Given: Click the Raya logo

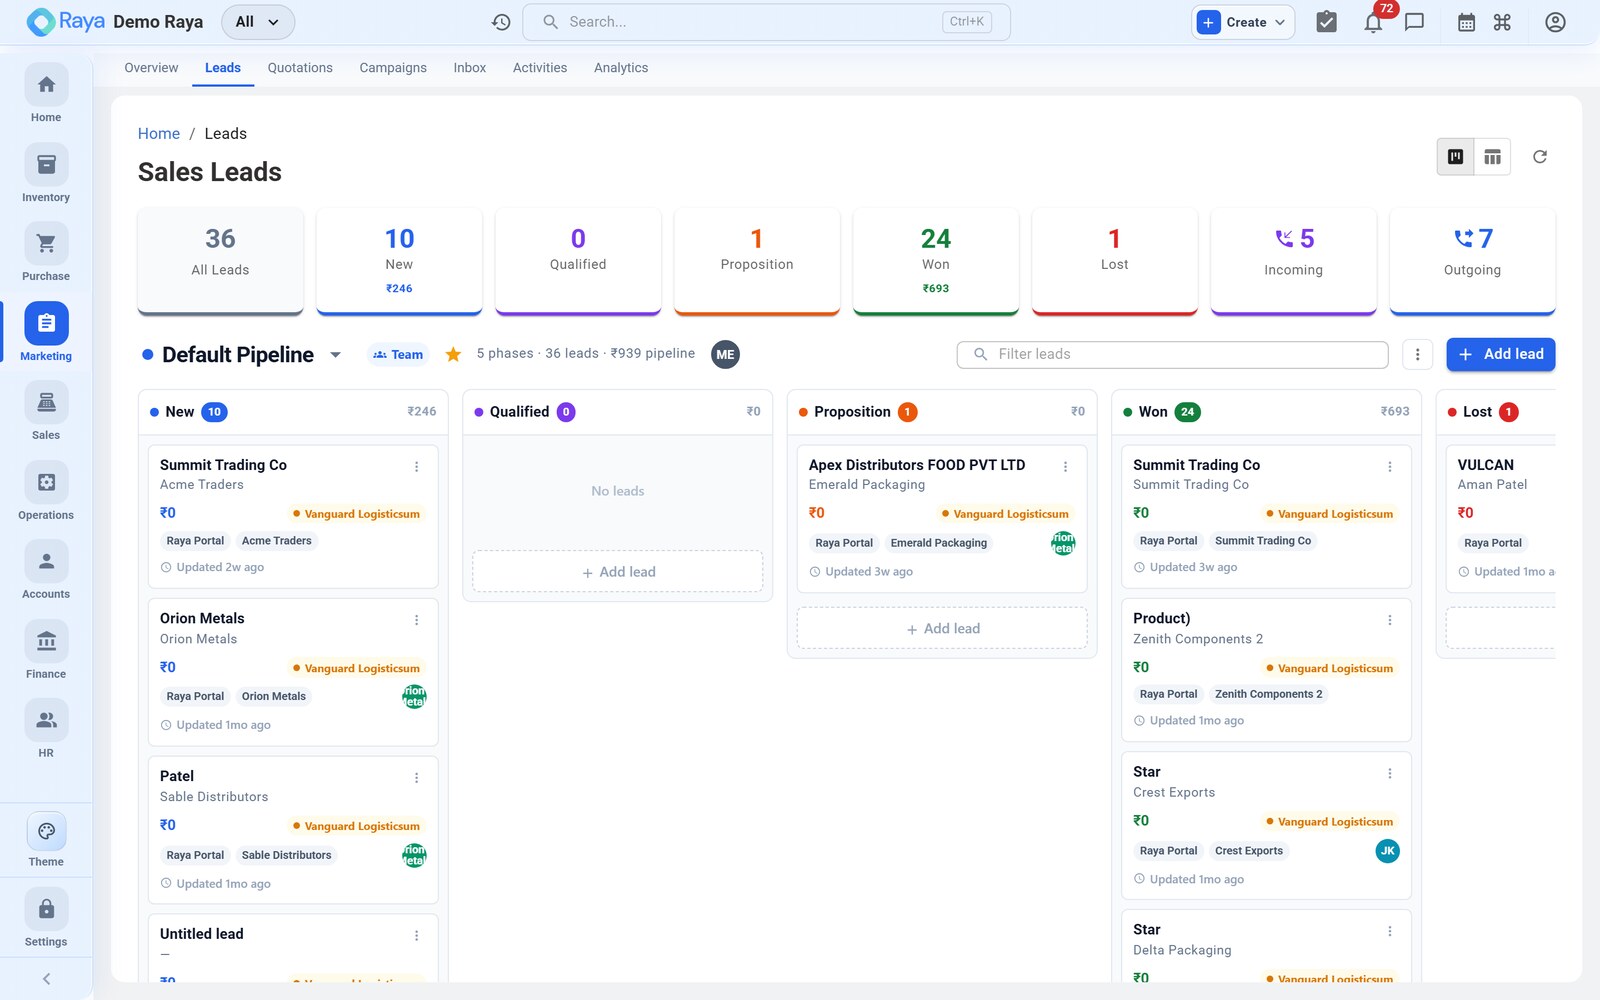Looking at the screenshot, I should click(x=66, y=22).
